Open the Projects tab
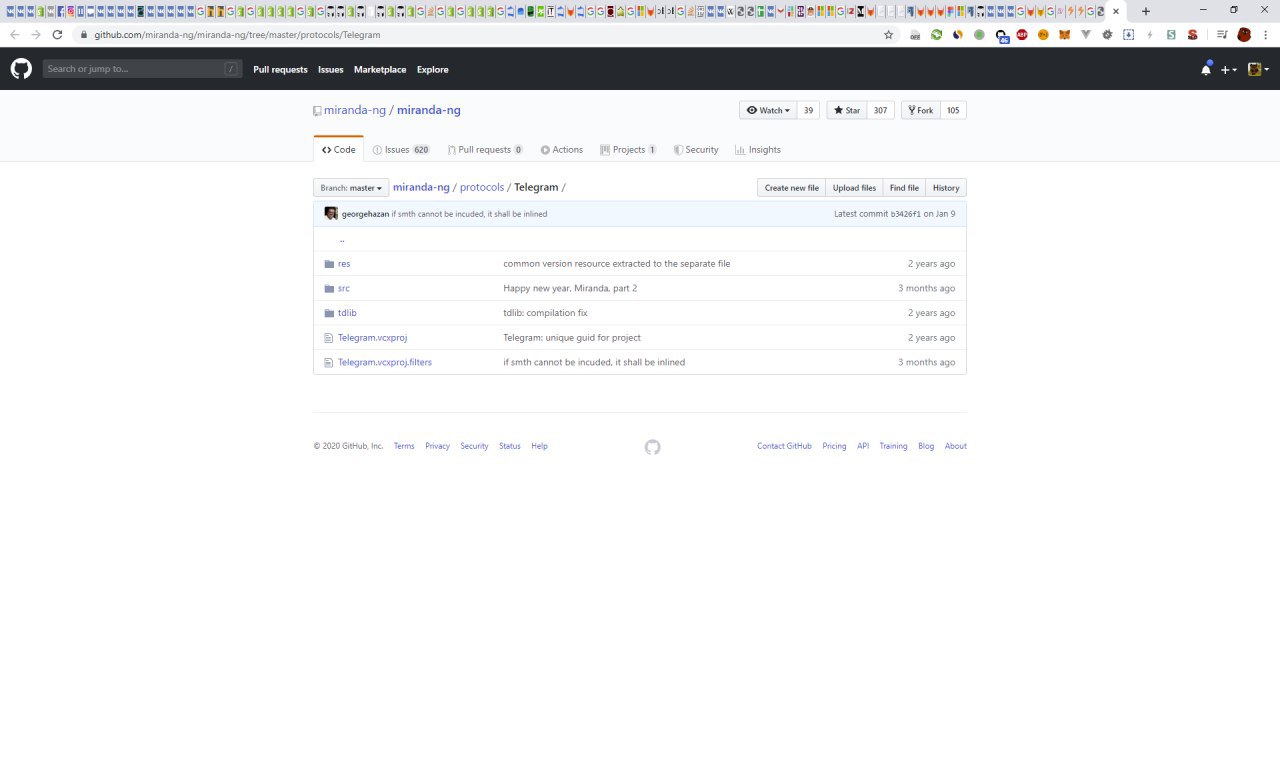 pyautogui.click(x=628, y=150)
